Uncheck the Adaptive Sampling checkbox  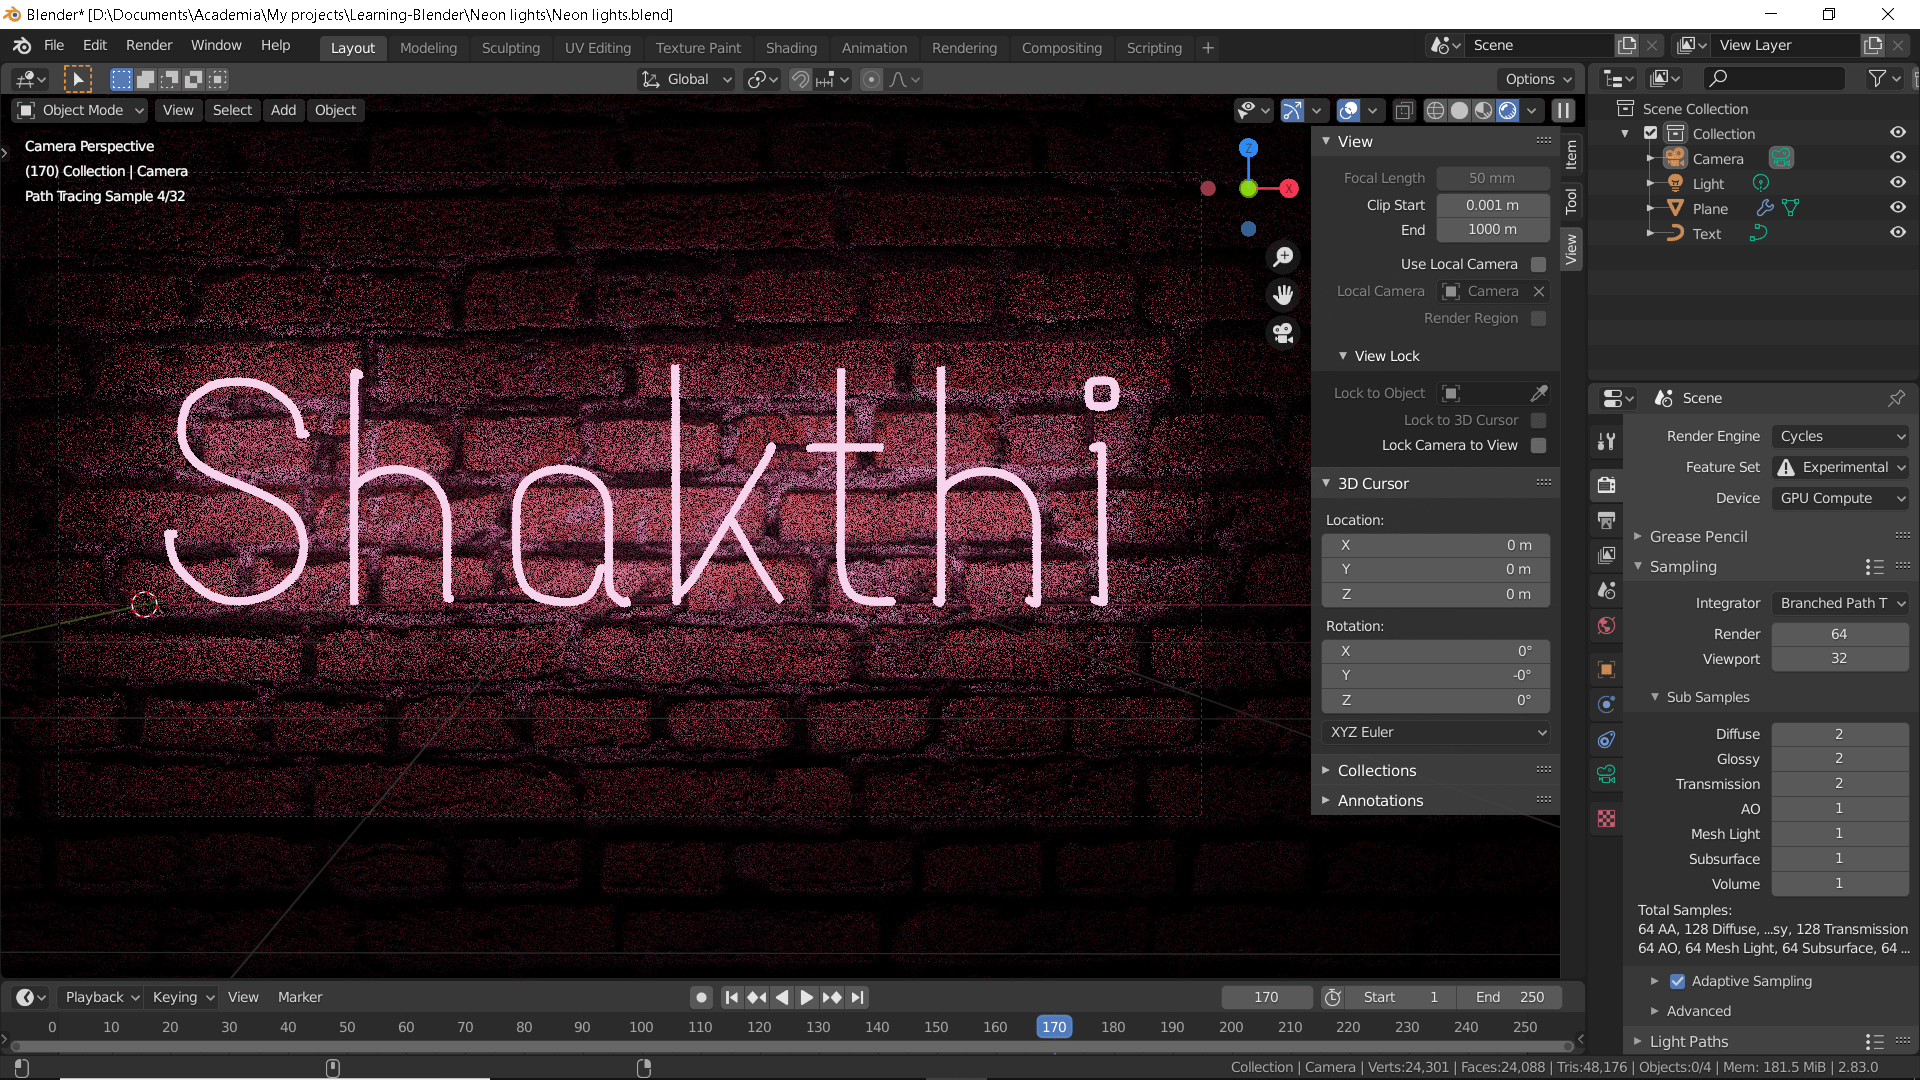coord(1677,982)
